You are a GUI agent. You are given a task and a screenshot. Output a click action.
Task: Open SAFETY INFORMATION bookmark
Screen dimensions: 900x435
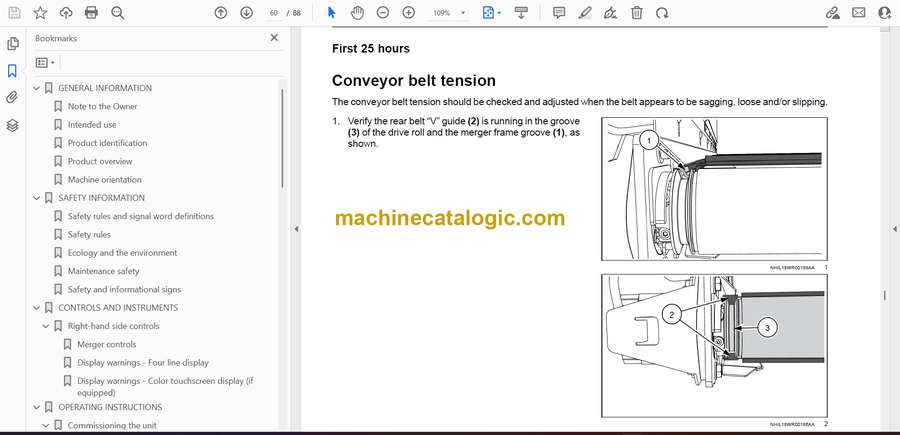coord(102,198)
